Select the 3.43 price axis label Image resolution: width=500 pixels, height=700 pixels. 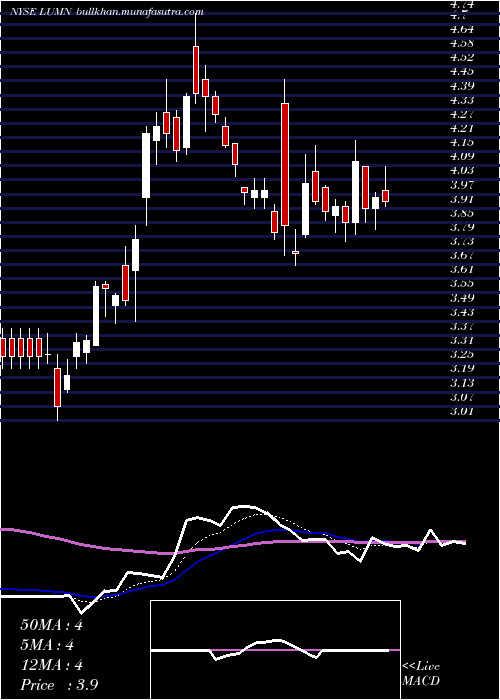462,312
